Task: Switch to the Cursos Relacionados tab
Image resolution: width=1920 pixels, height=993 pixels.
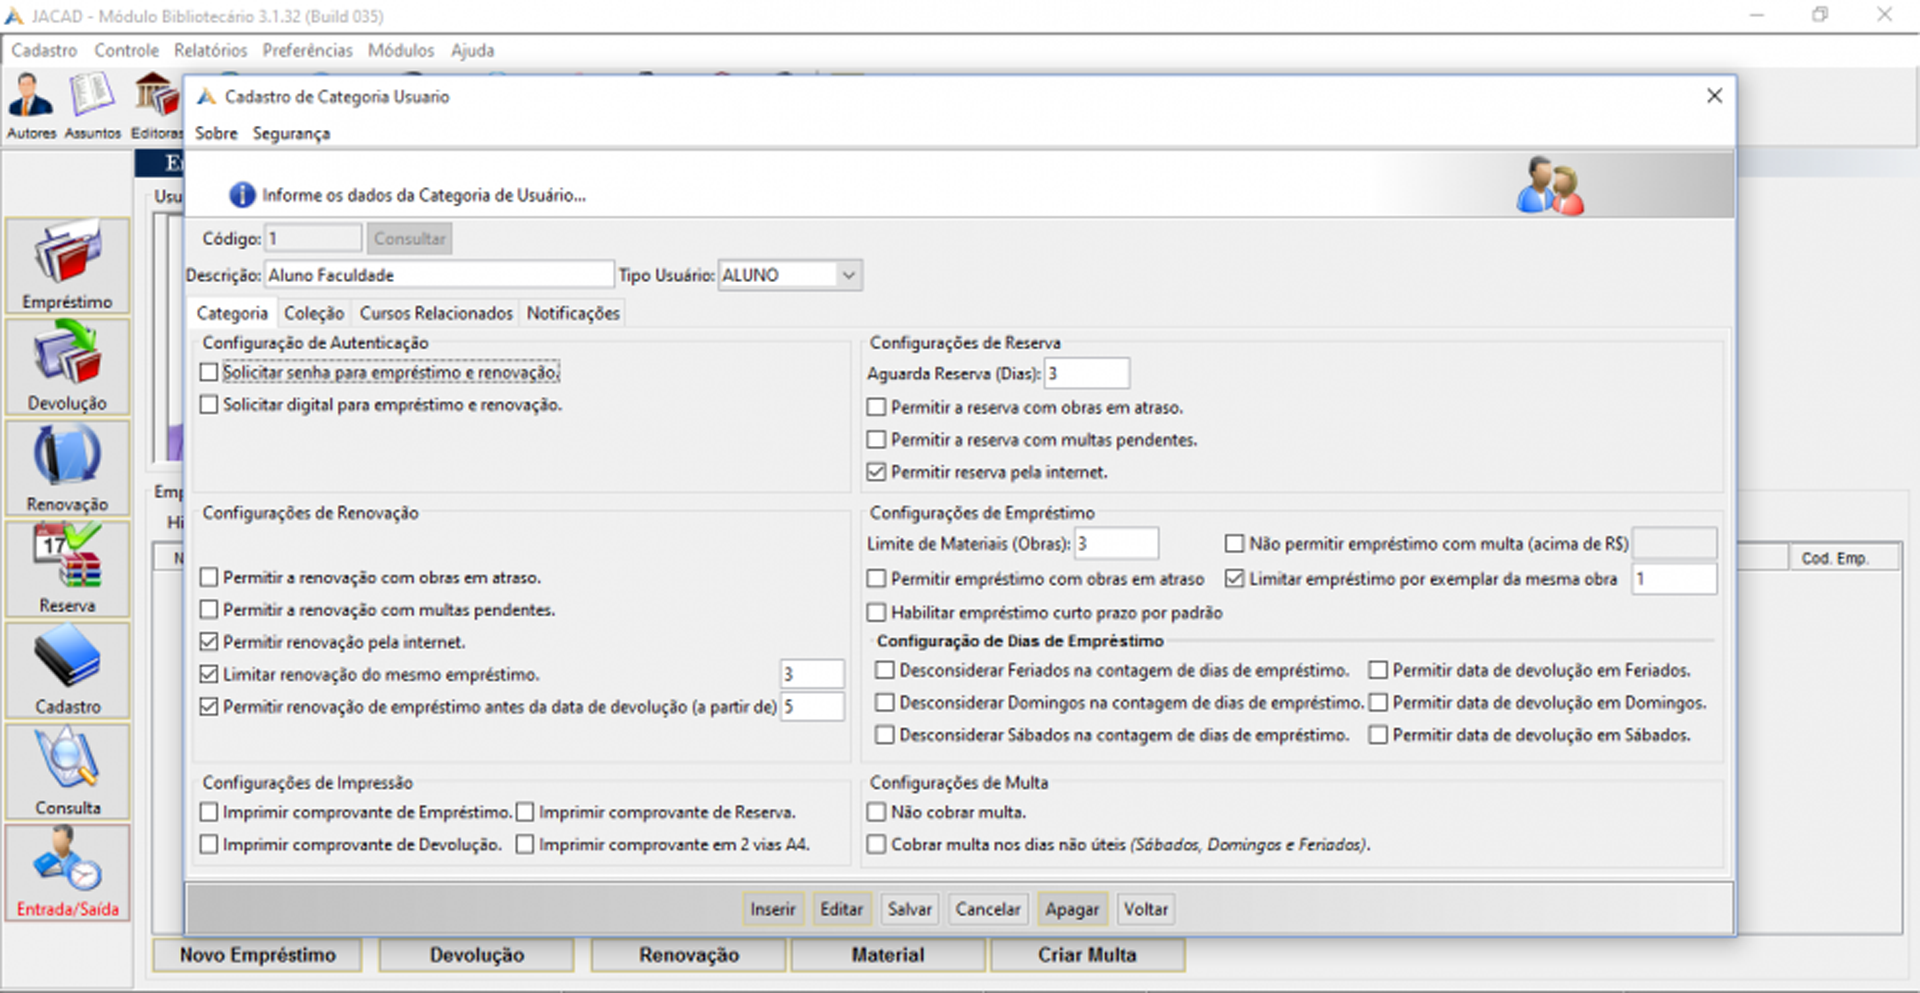Action: [436, 313]
